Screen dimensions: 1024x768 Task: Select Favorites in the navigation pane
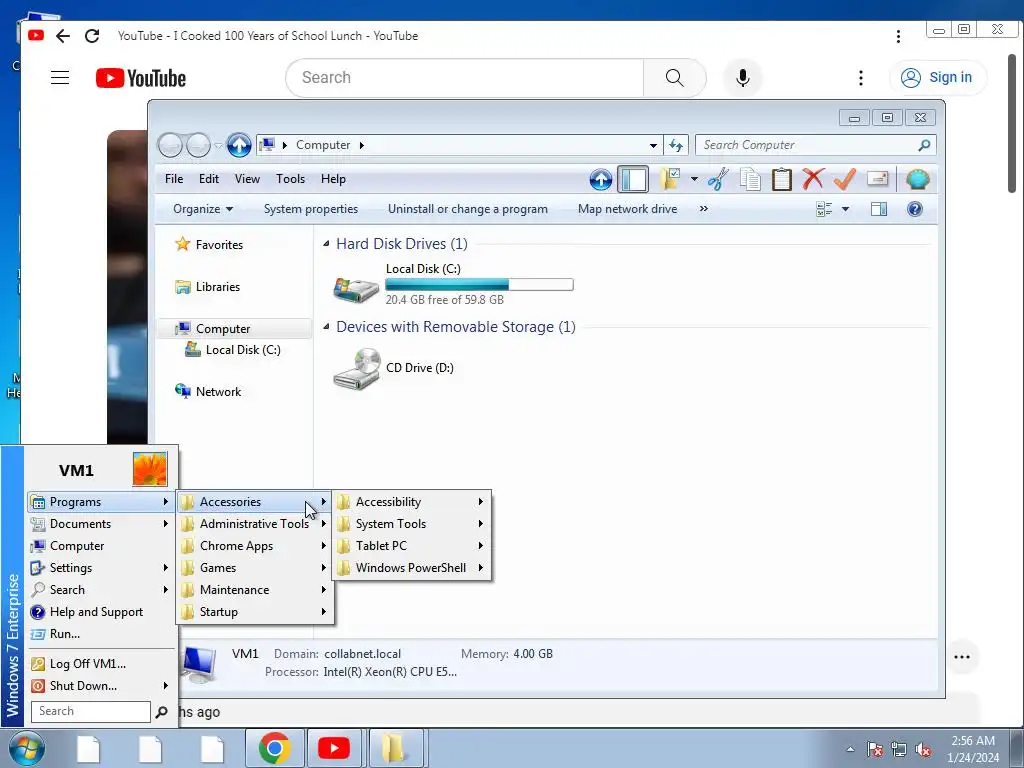[x=209, y=245]
